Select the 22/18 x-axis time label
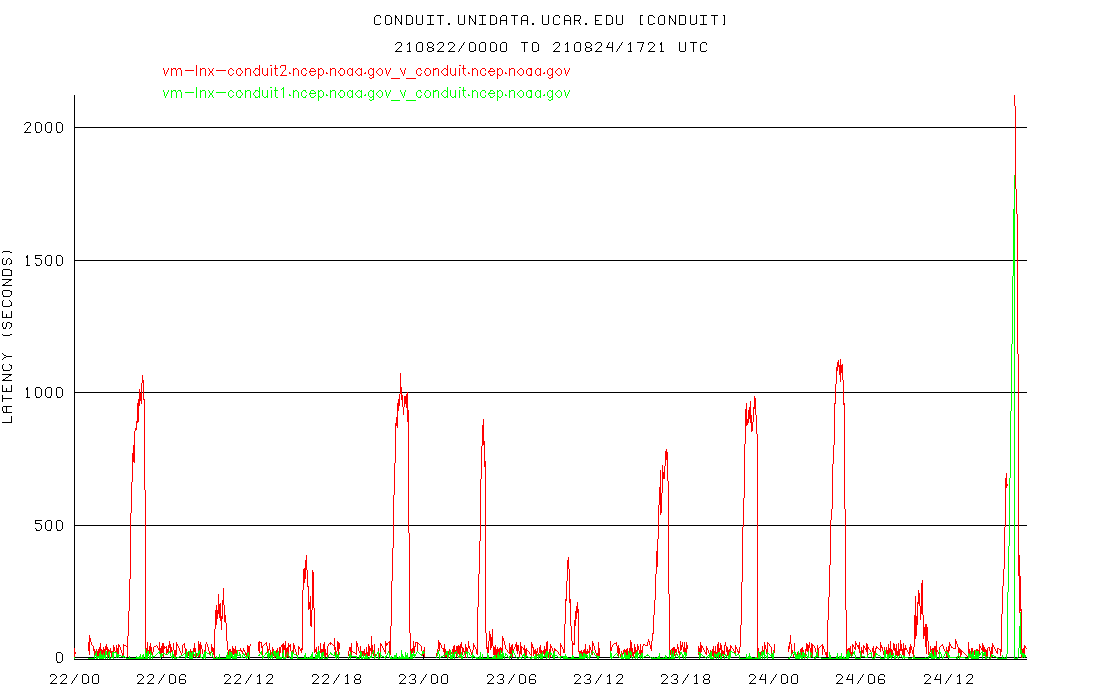The image size is (1100, 700). pos(337,679)
